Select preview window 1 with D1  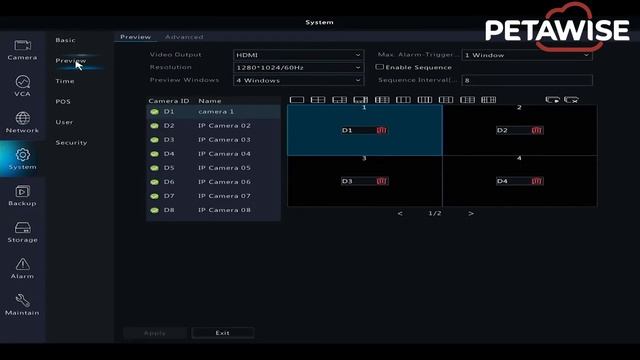(x=365, y=130)
